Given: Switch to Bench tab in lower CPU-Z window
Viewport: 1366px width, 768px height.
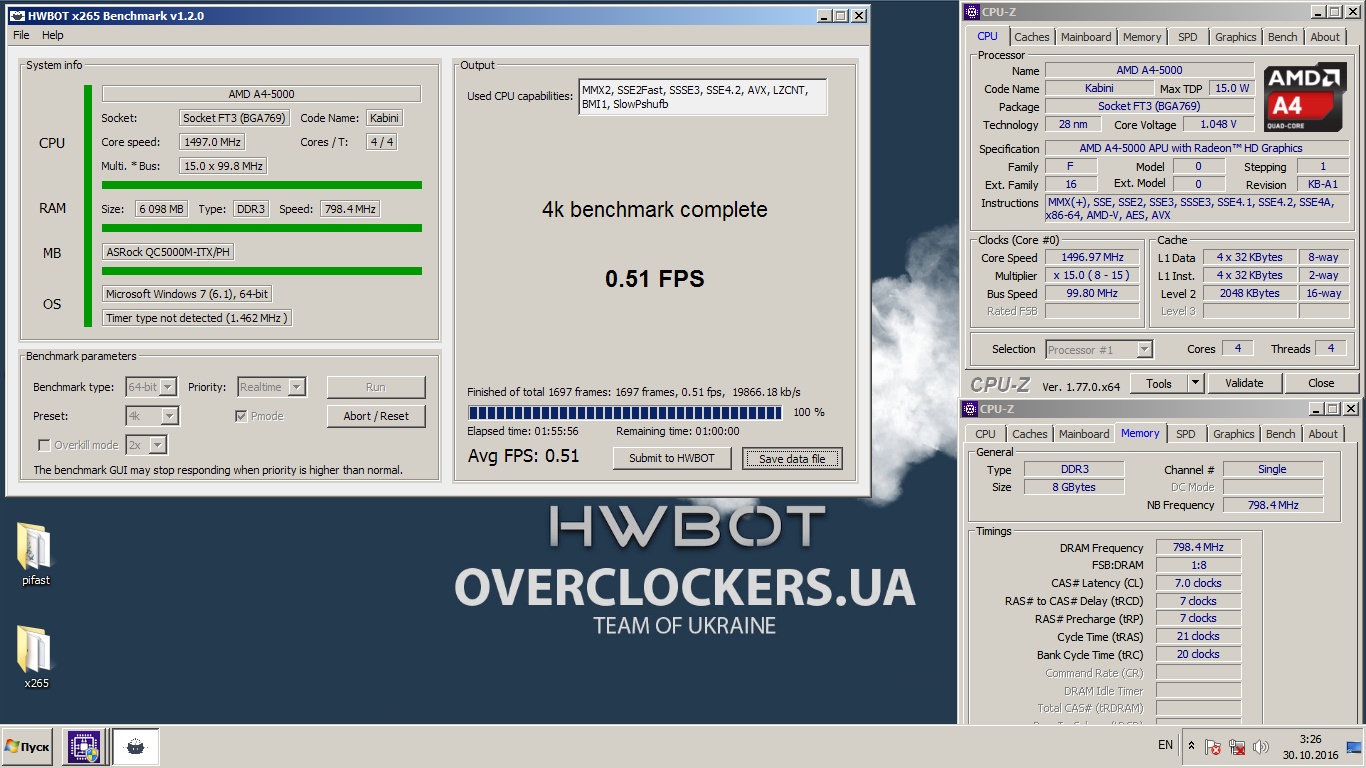Looking at the screenshot, I should [x=1281, y=434].
